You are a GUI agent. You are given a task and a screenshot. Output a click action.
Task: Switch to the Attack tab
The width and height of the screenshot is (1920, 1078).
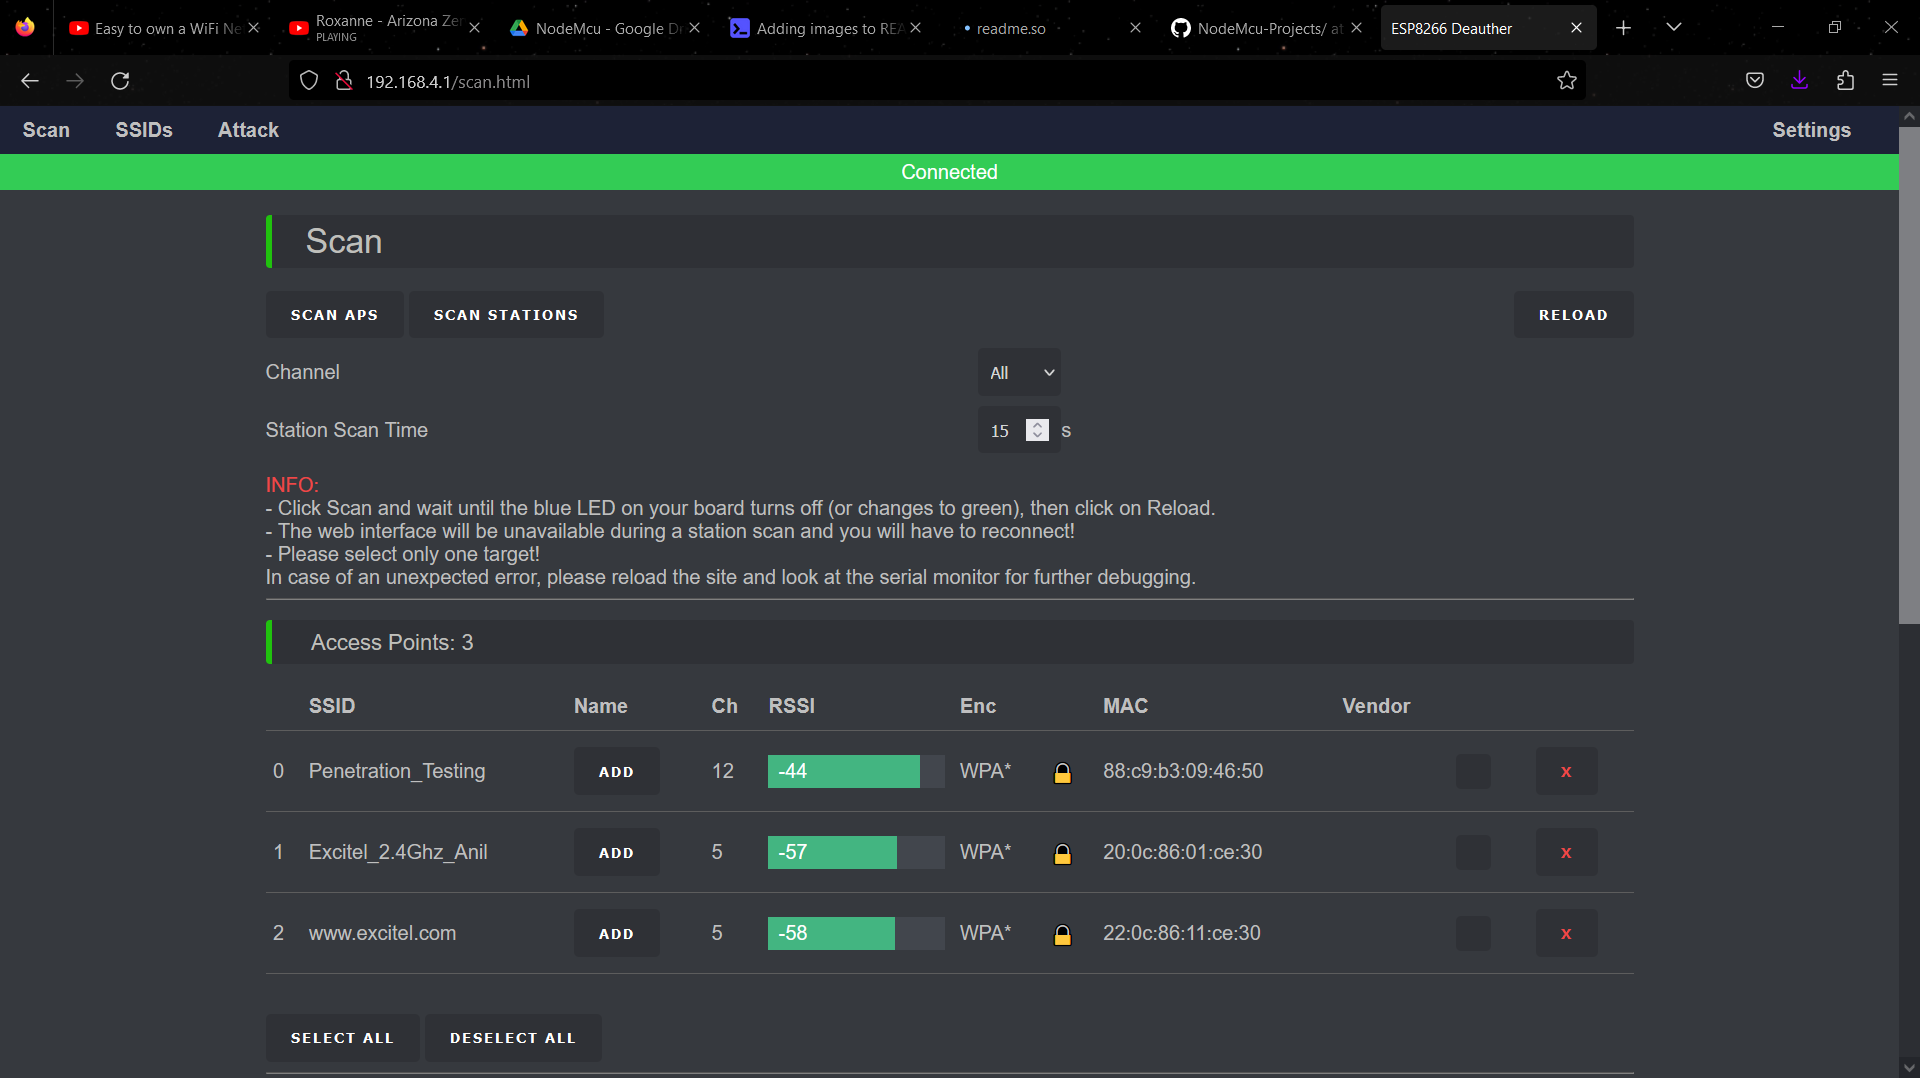(247, 130)
